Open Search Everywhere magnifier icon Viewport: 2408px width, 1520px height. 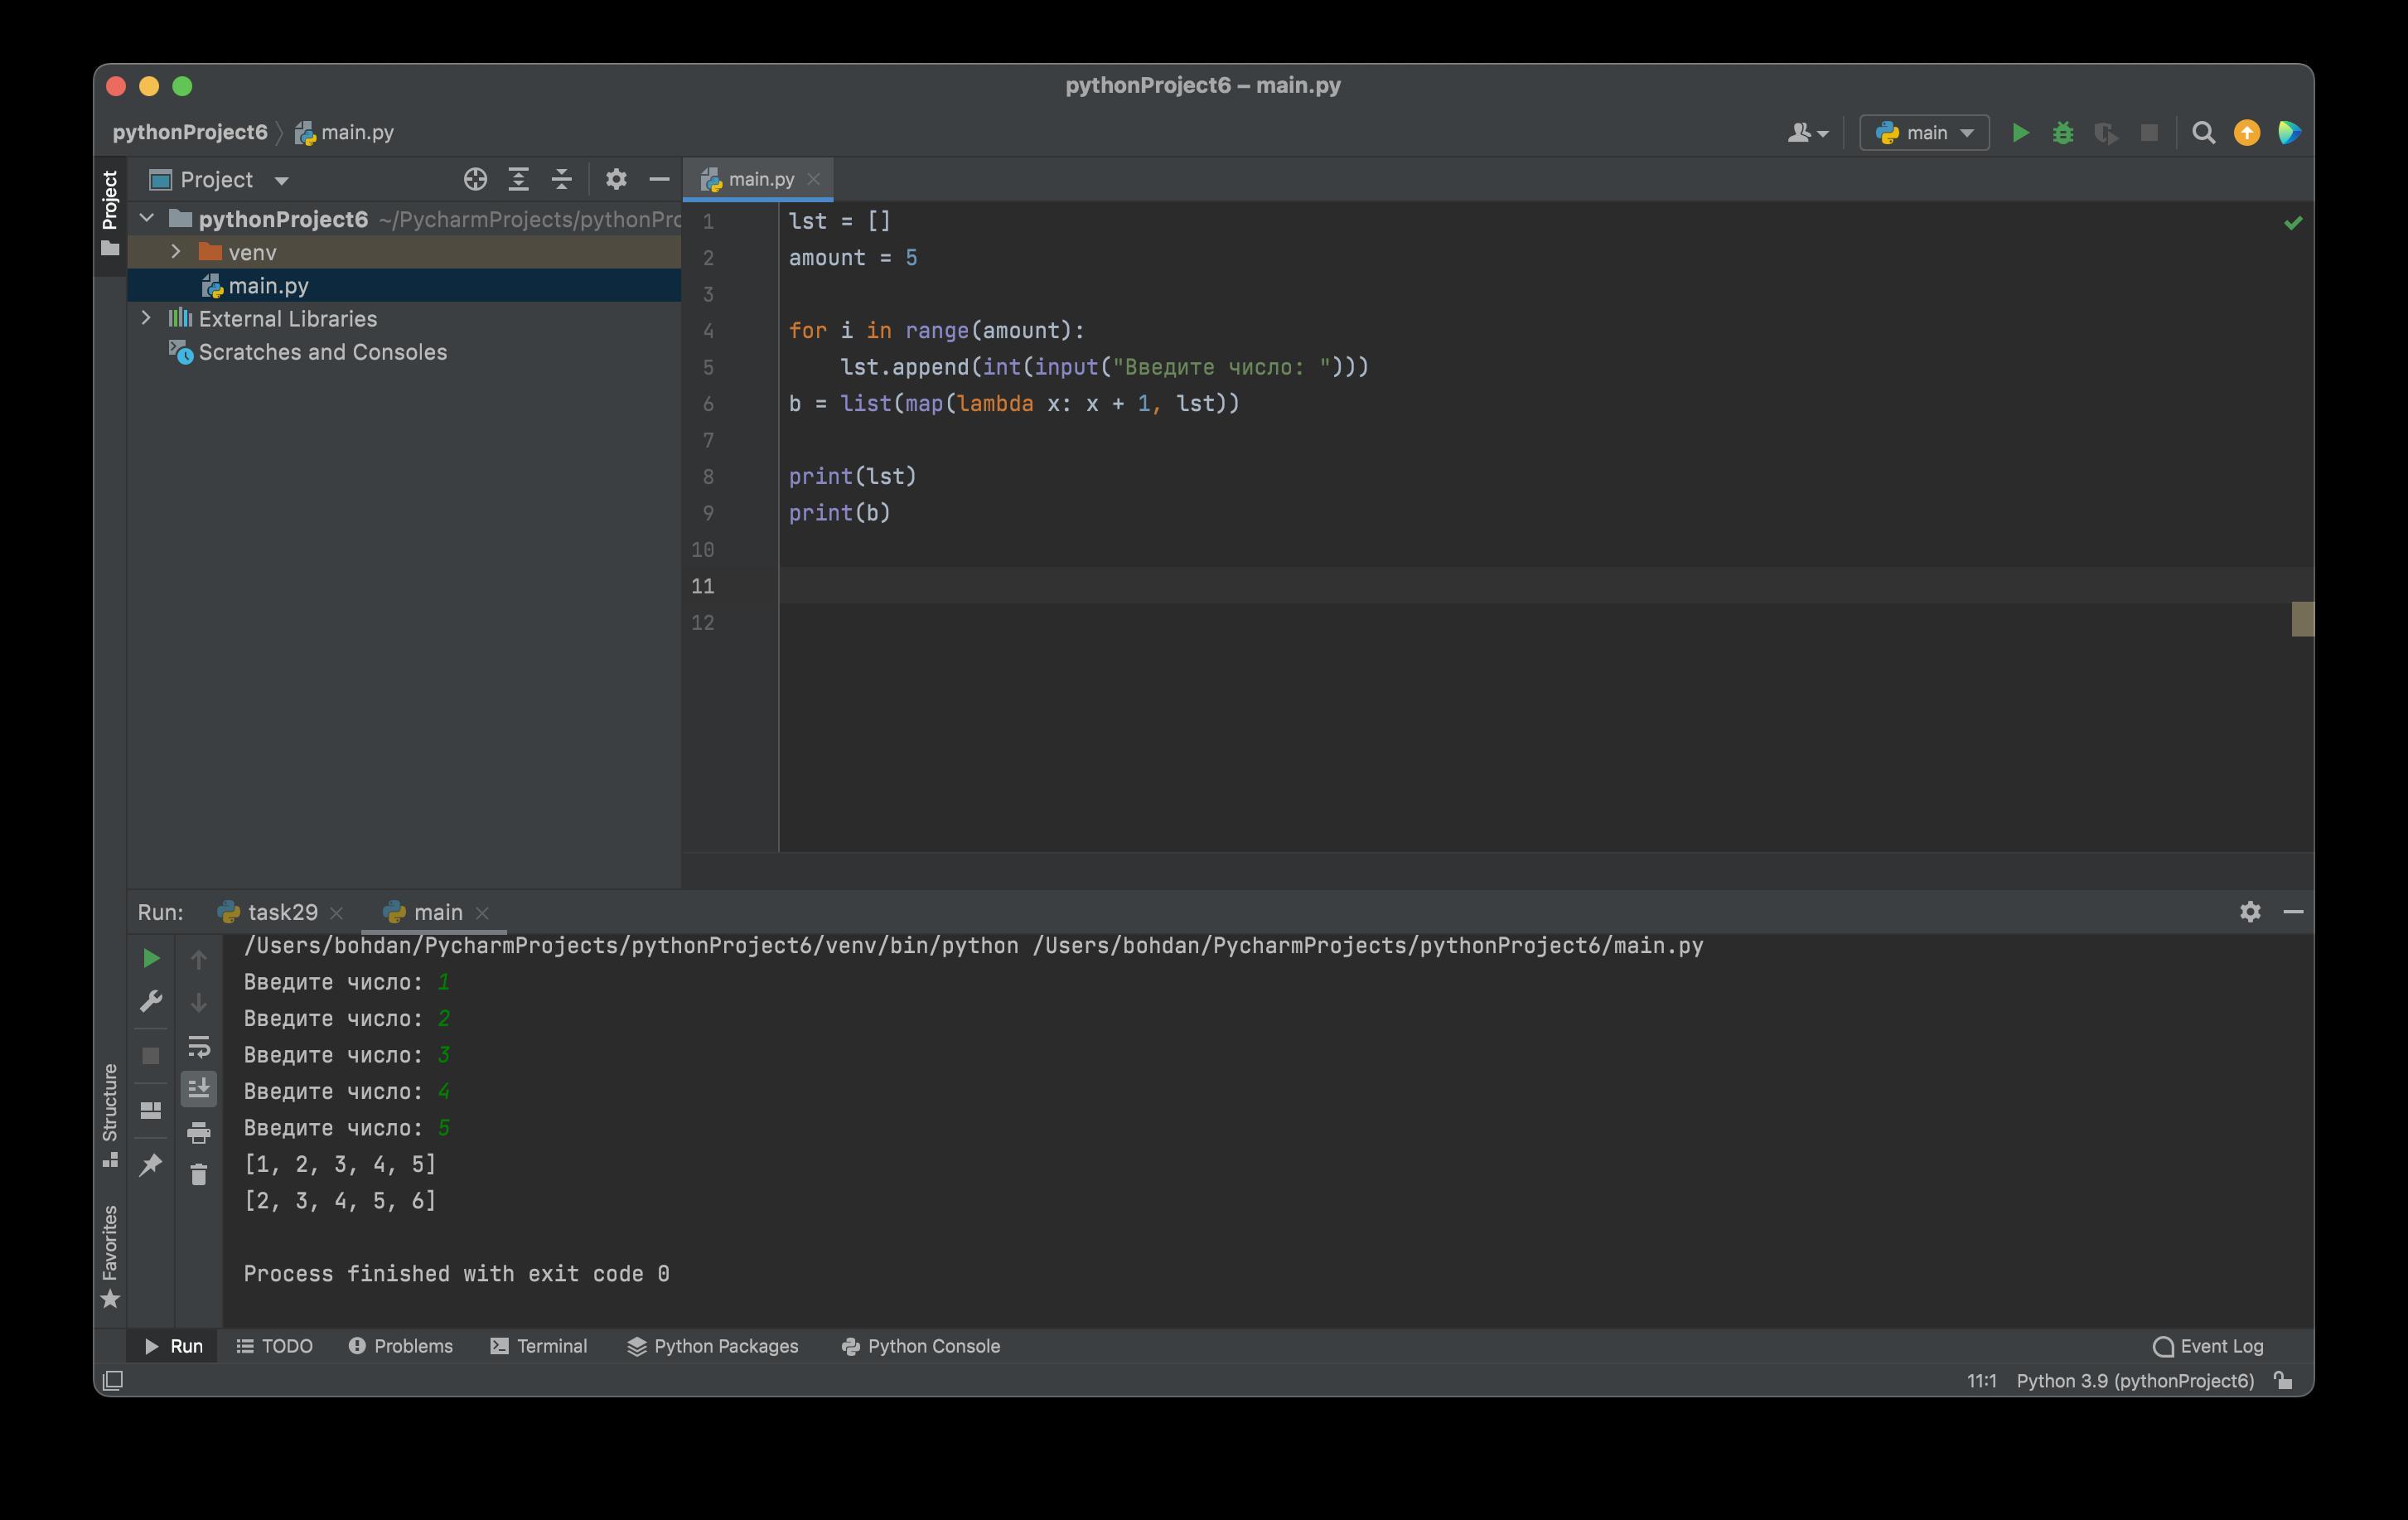click(x=2203, y=133)
